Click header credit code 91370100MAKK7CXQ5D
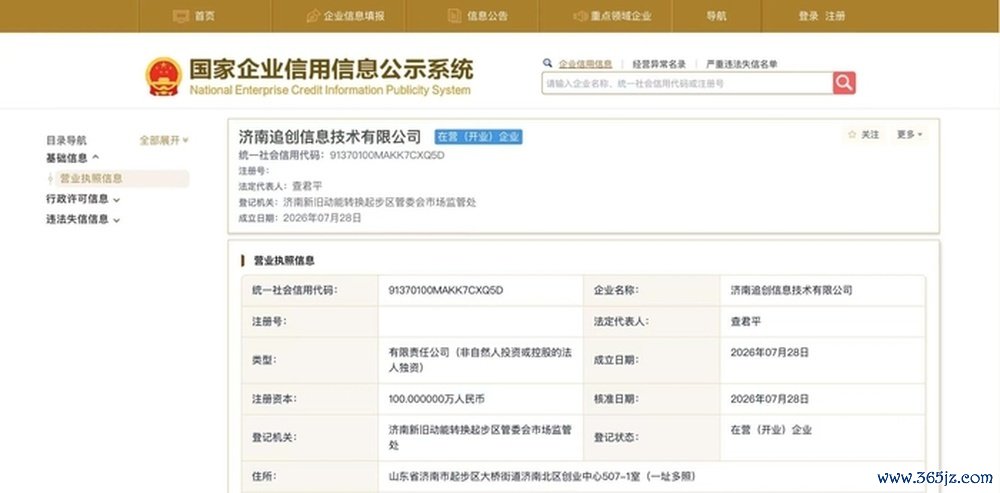This screenshot has height=493, width=1000. coord(387,155)
